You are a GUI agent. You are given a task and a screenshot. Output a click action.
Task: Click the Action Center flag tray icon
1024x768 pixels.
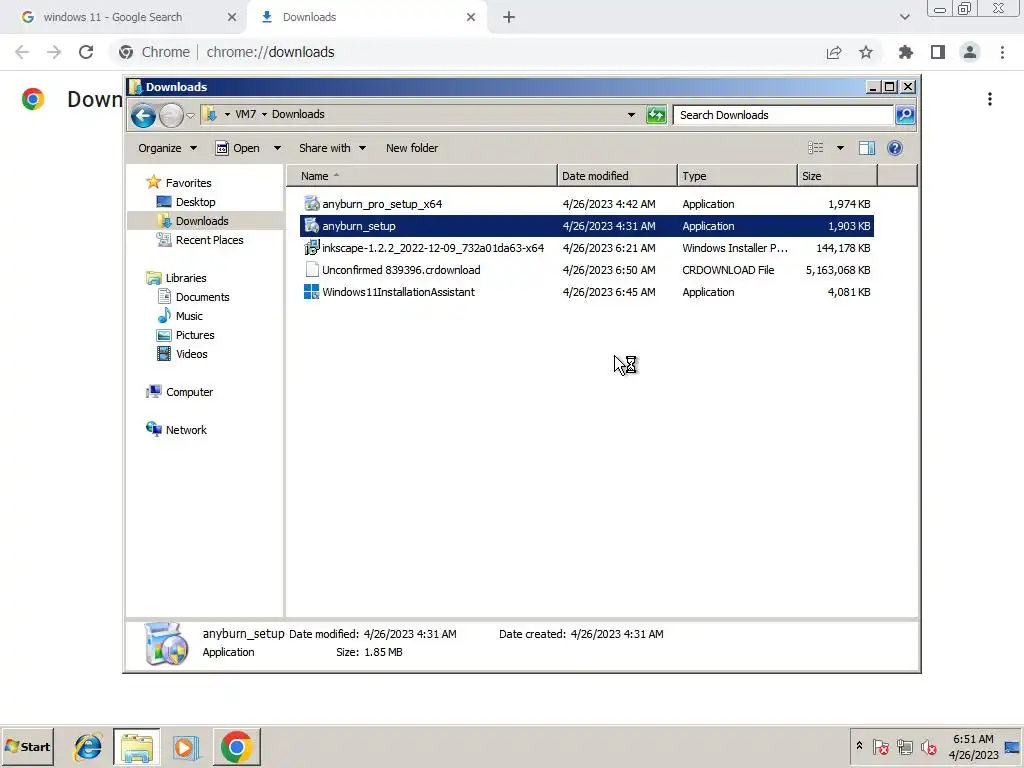[881, 746]
